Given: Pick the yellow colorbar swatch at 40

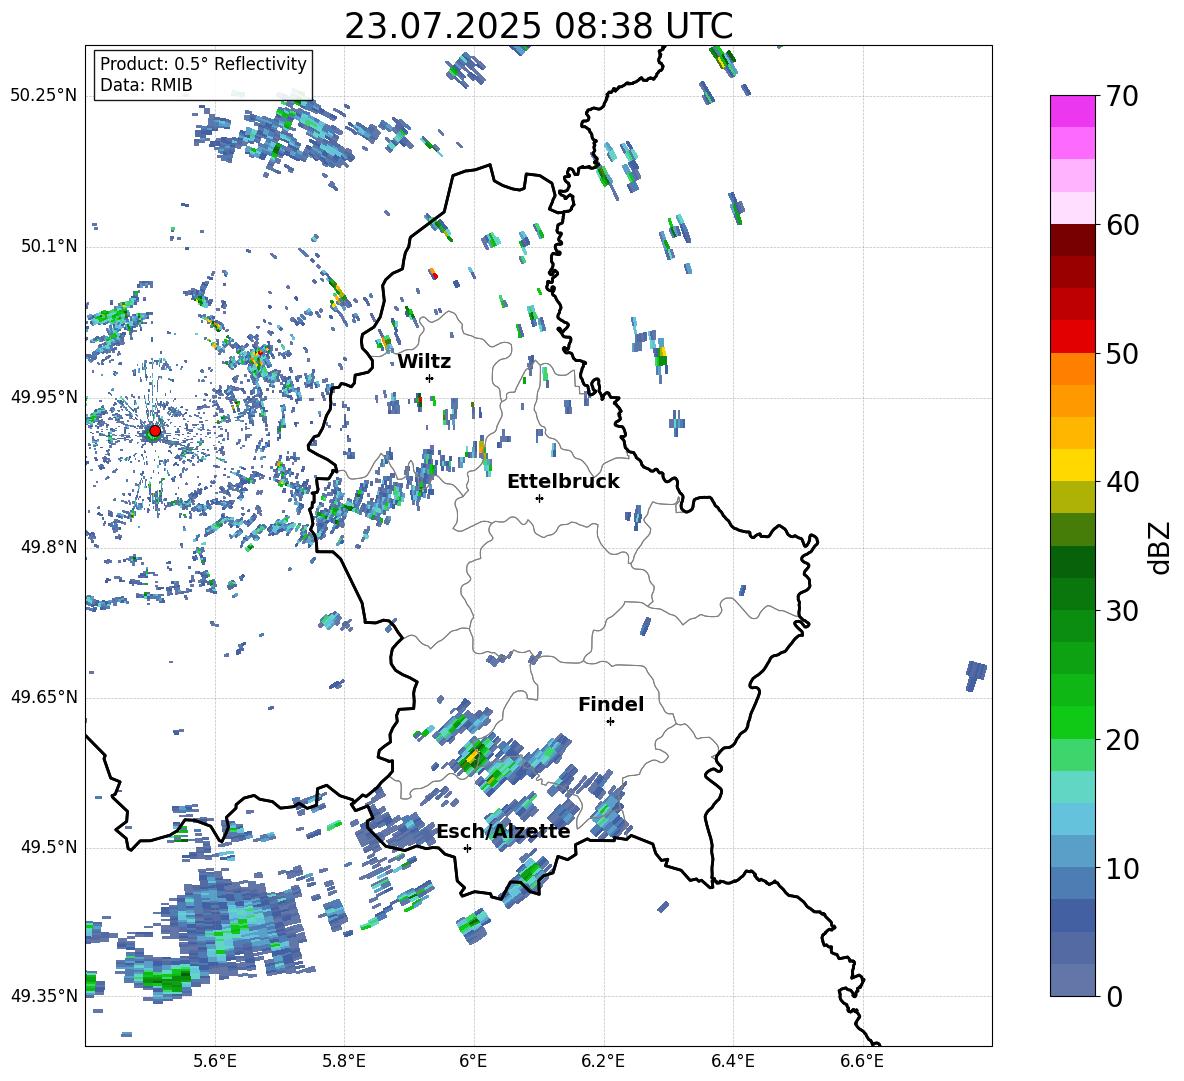Looking at the screenshot, I should coord(1072,465).
